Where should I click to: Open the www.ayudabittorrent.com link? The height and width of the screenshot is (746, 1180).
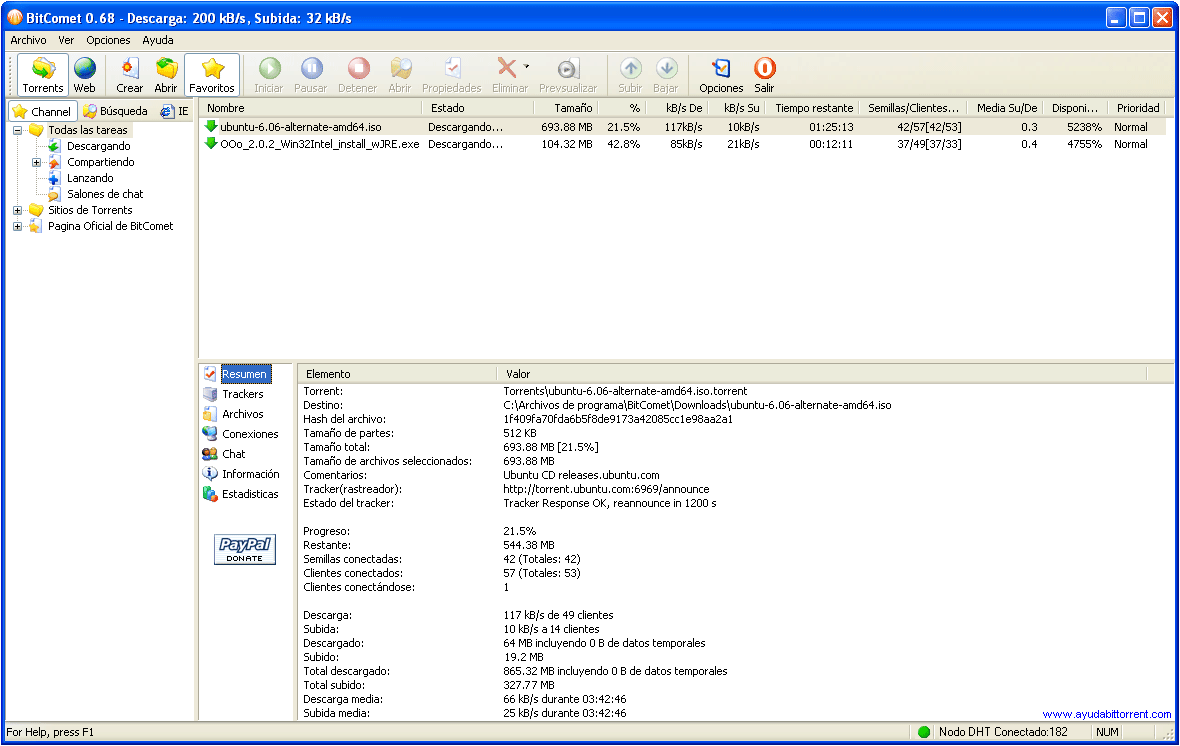[x=1106, y=714]
